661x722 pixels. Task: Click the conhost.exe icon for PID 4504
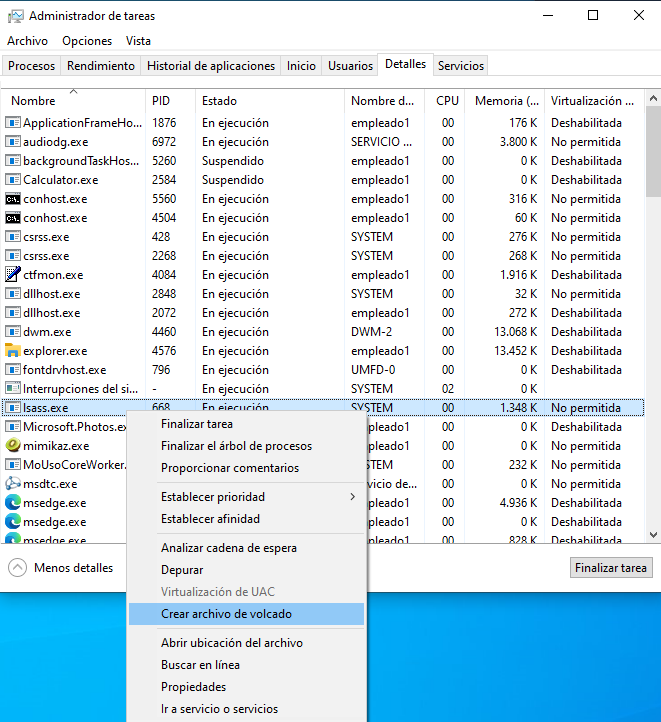pos(13,218)
